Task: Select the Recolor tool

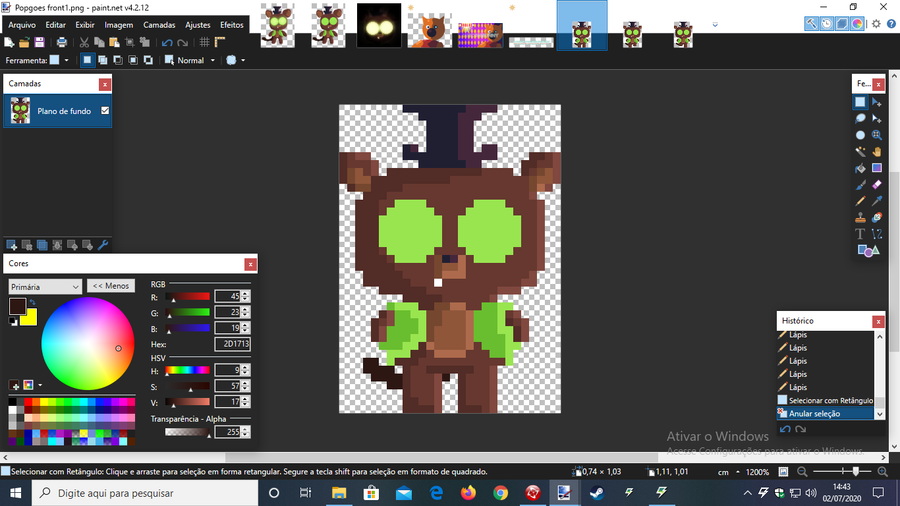Action: [876, 217]
